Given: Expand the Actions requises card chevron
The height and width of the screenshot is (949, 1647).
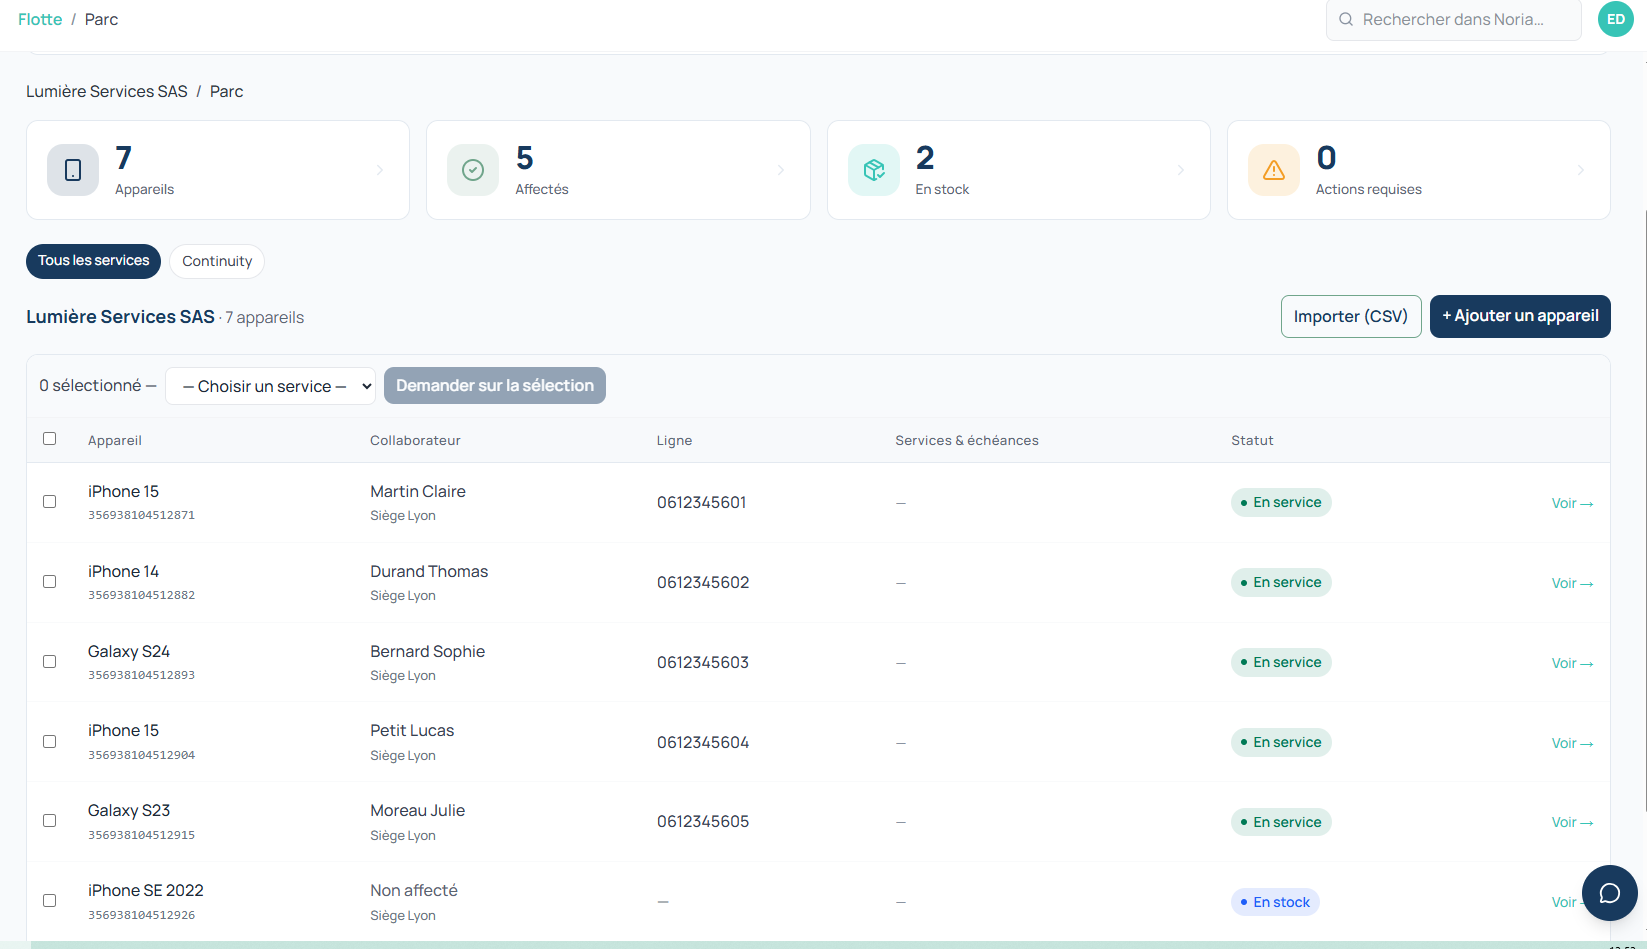Looking at the screenshot, I should coord(1581,170).
